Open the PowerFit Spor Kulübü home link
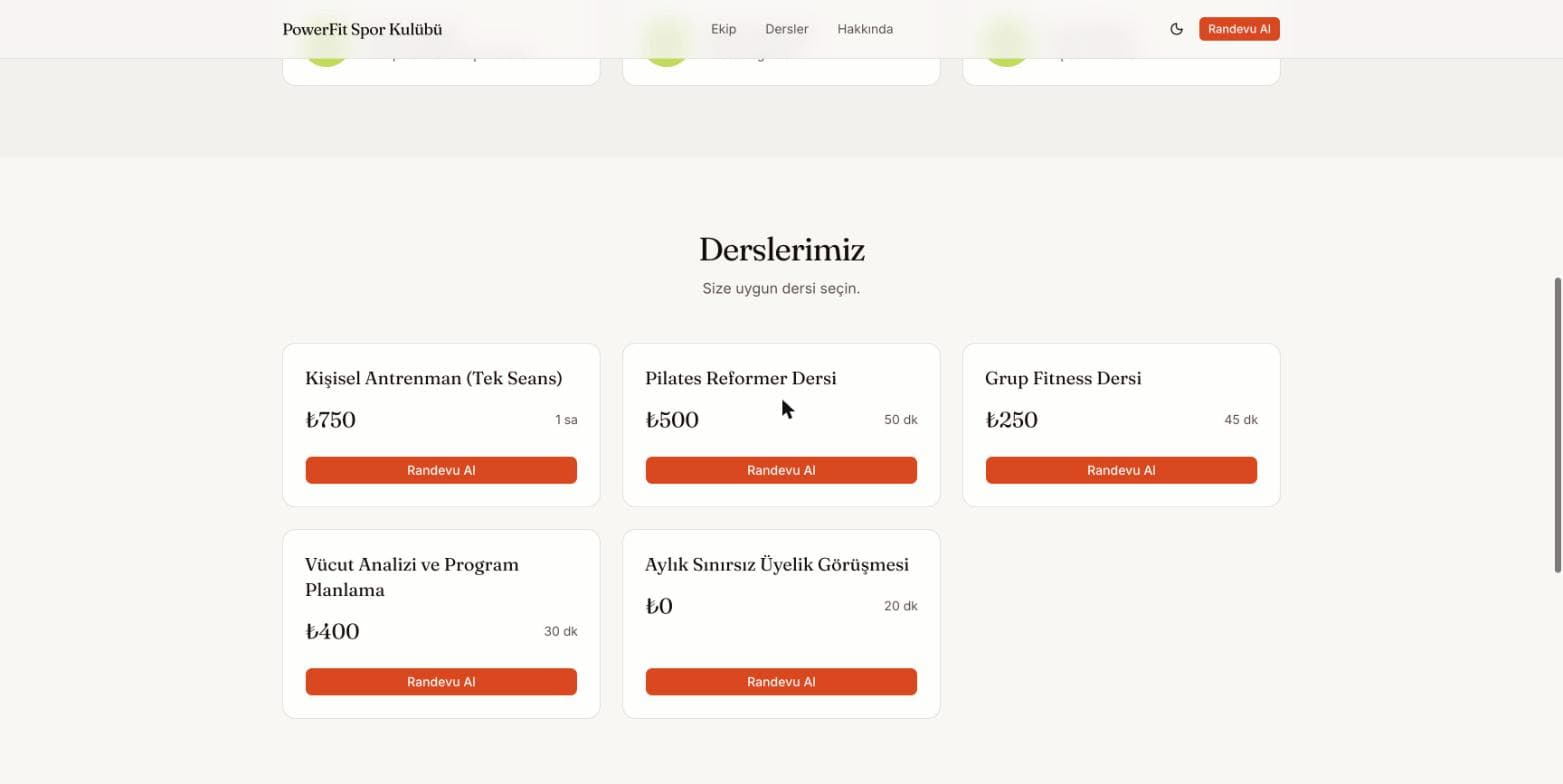Screen dimensions: 1563x784 362,29
